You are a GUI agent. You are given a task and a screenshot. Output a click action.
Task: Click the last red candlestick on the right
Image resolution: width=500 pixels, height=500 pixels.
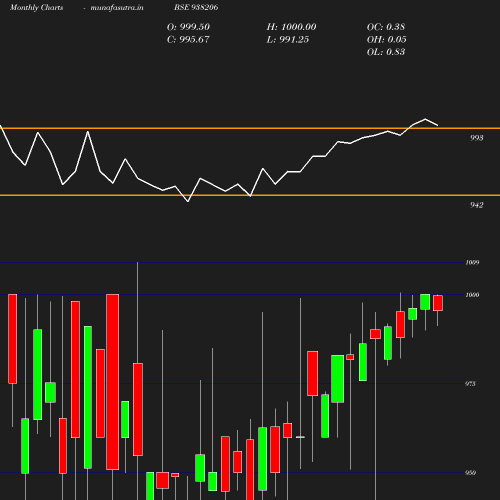[438, 303]
